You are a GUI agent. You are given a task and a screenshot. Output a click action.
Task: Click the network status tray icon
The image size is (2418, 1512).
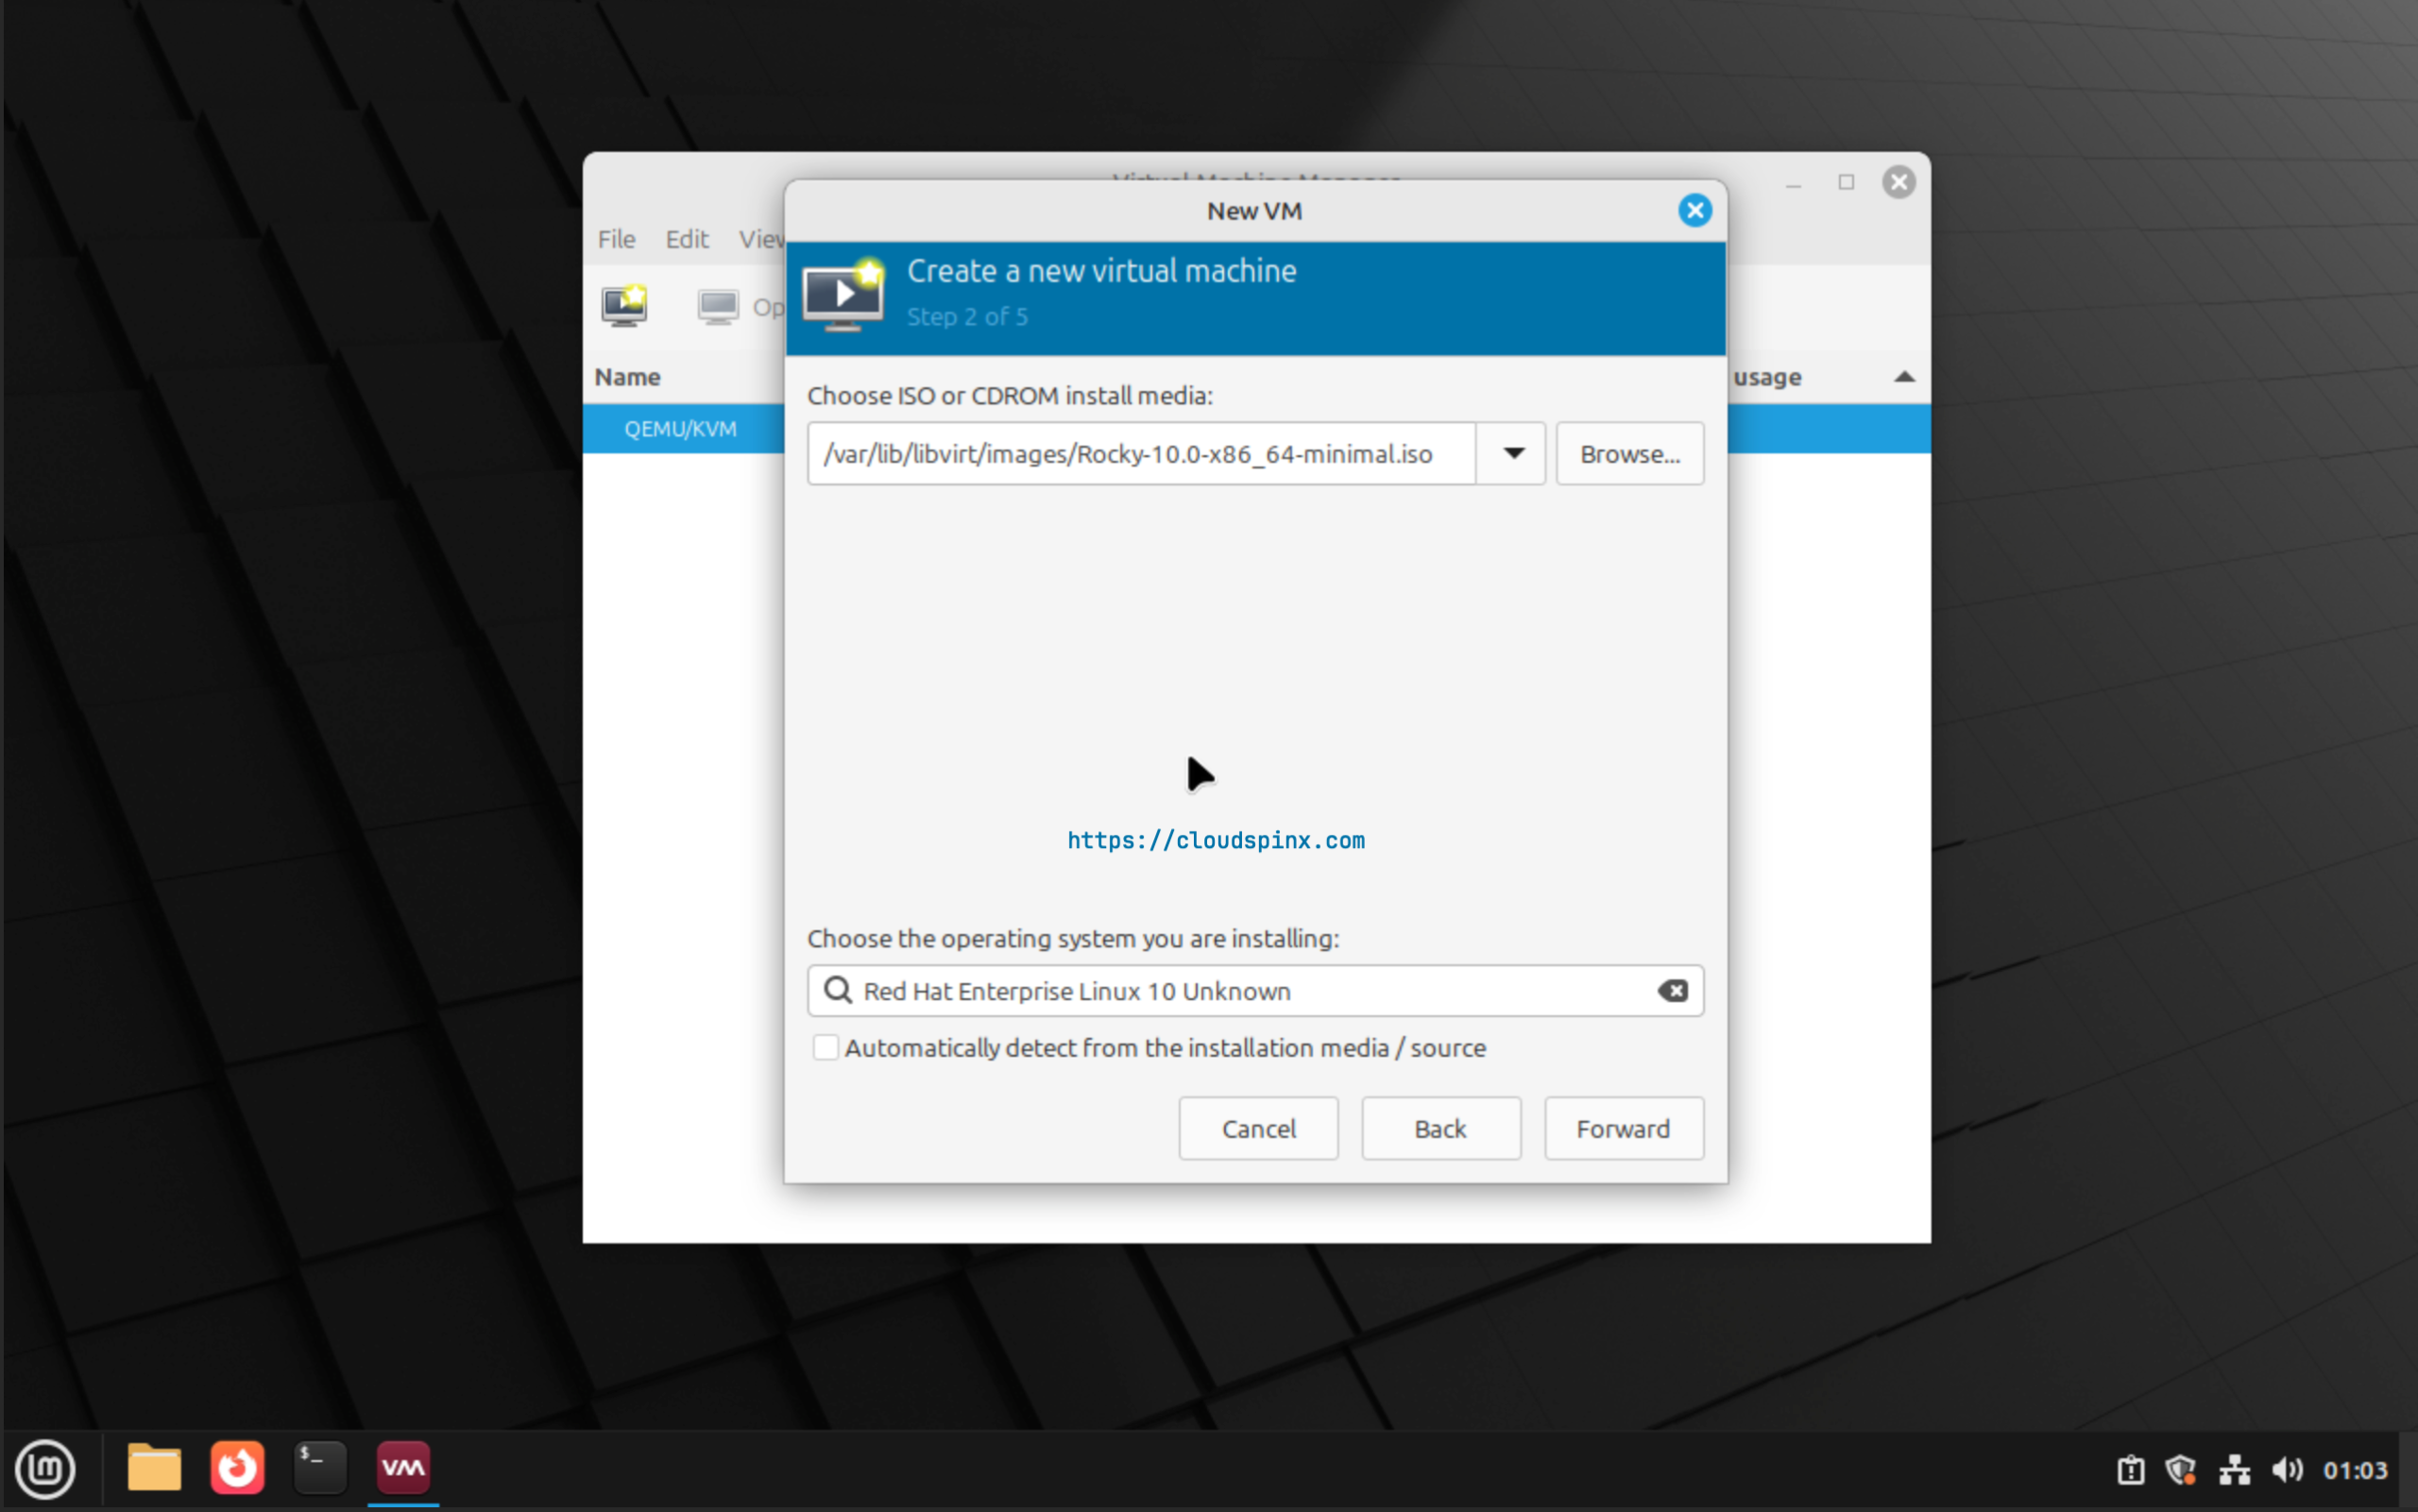point(2236,1469)
